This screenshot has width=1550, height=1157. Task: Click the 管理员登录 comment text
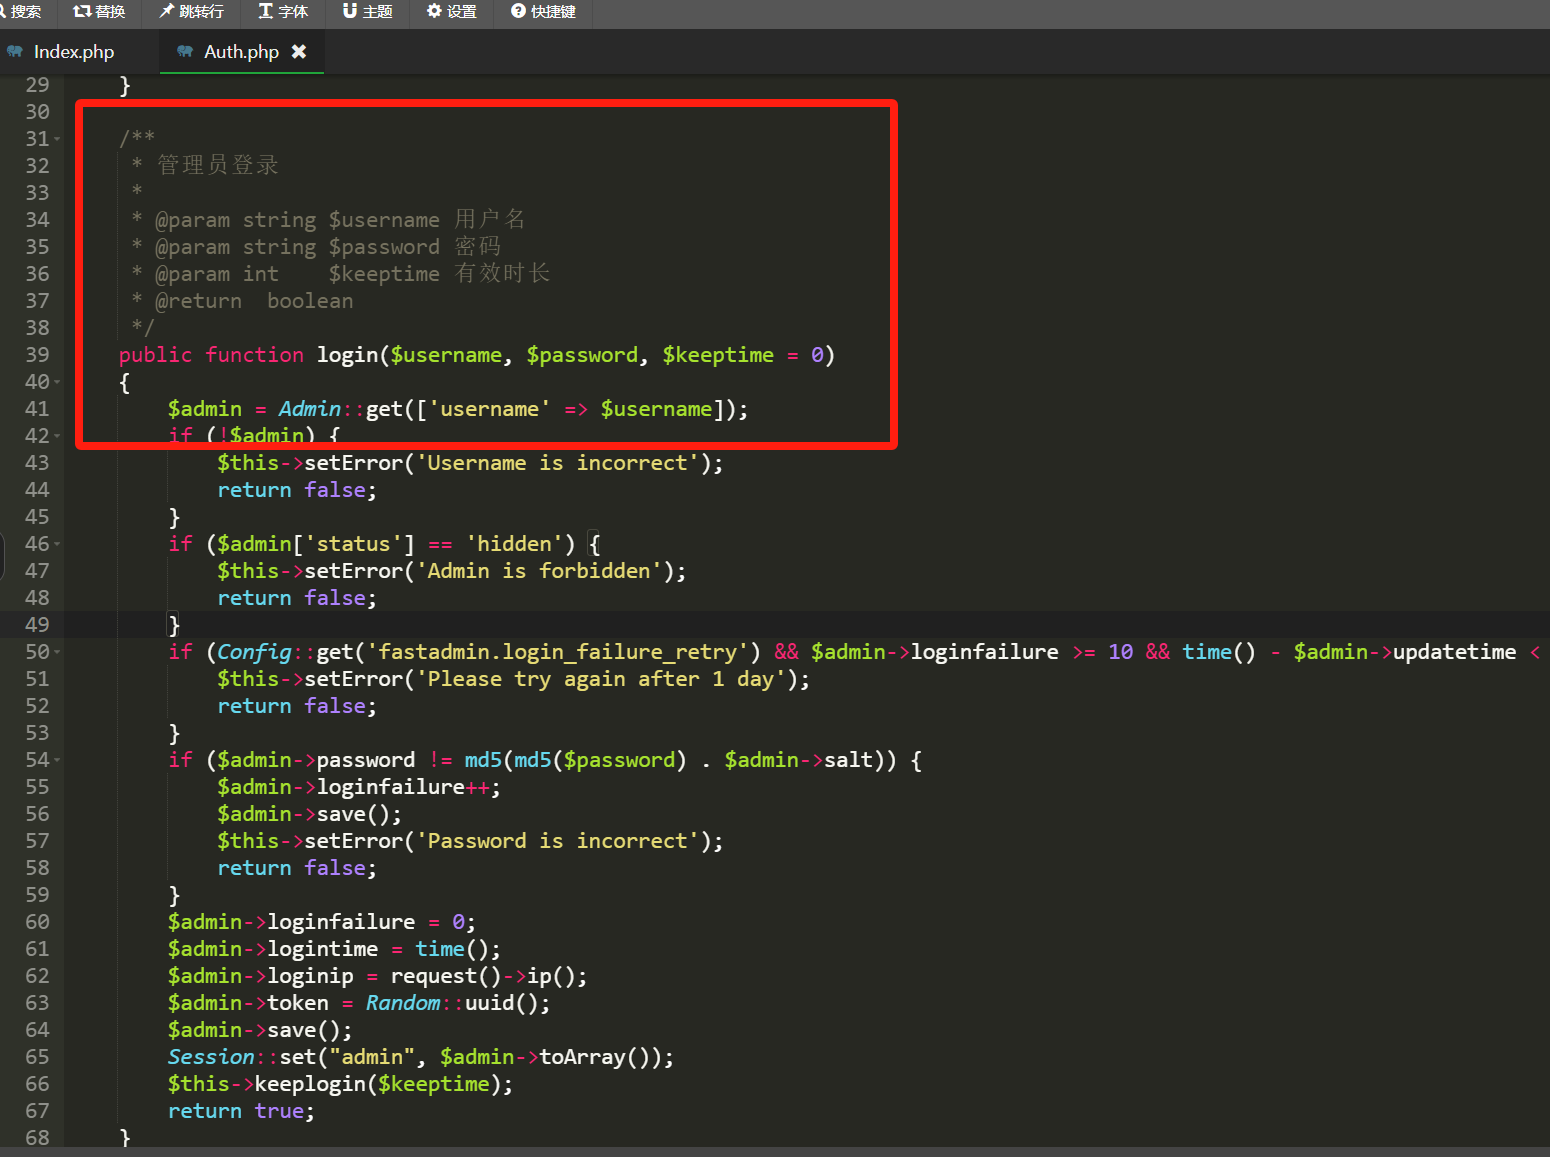pos(218,165)
